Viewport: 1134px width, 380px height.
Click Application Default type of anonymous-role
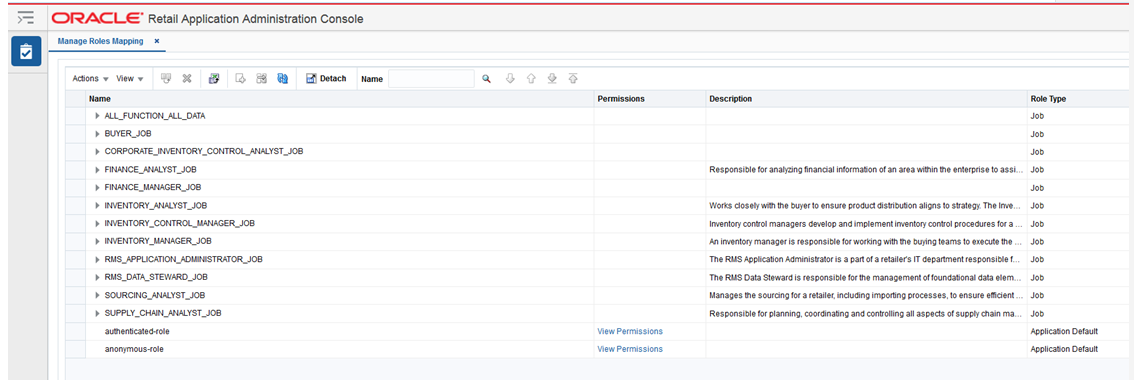1064,349
